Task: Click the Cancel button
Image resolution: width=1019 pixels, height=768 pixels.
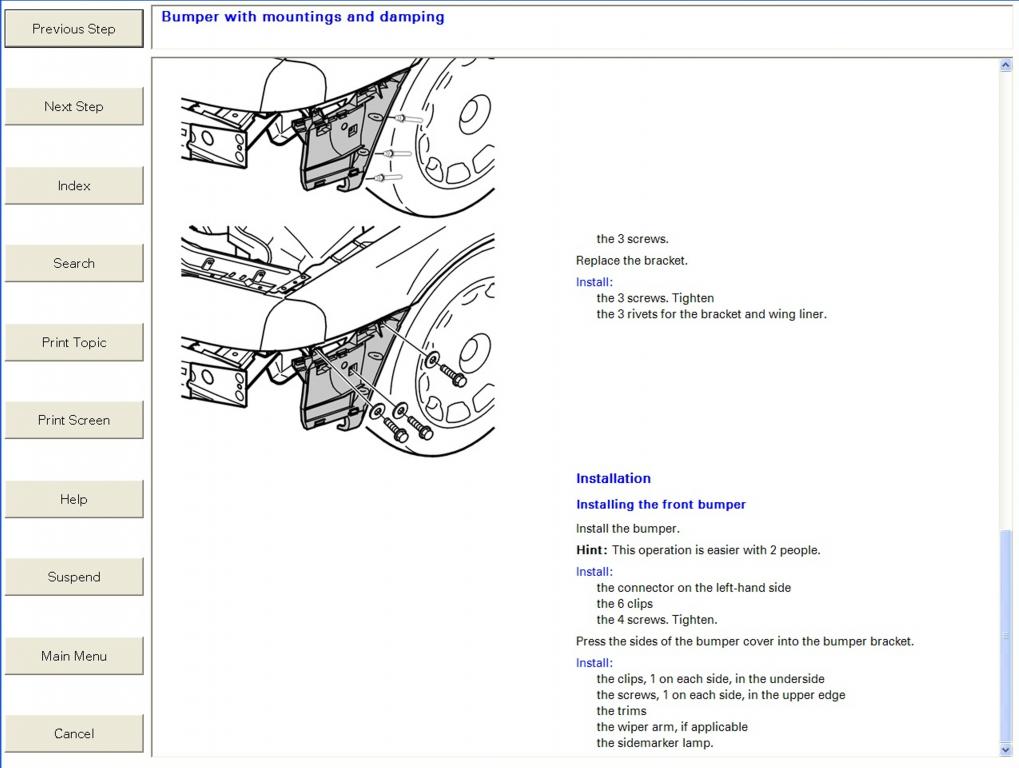Action: (73, 734)
